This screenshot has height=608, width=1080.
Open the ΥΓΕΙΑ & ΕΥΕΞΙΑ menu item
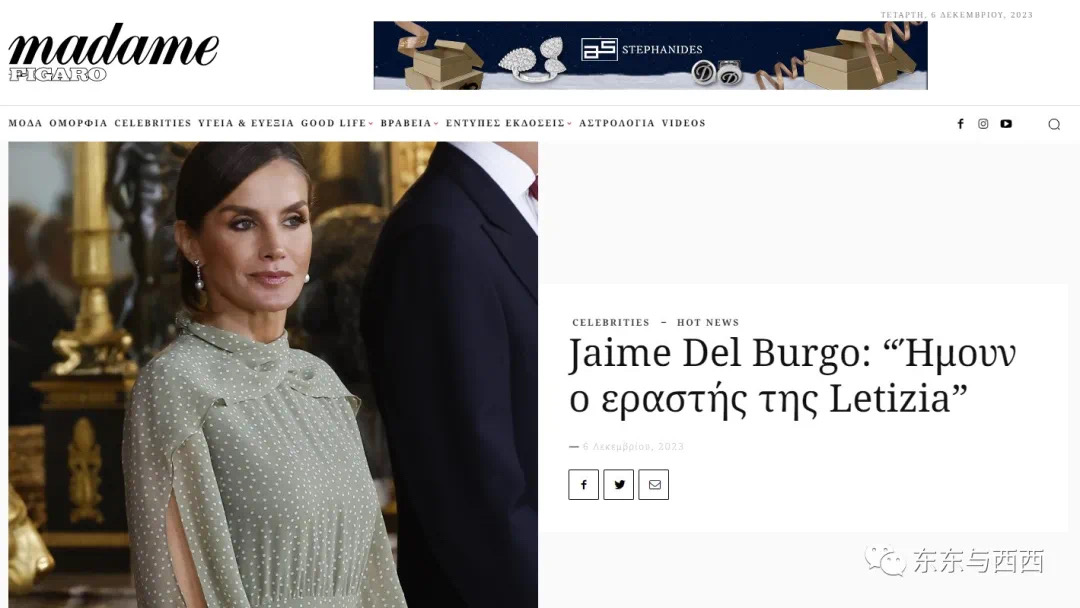(246, 123)
